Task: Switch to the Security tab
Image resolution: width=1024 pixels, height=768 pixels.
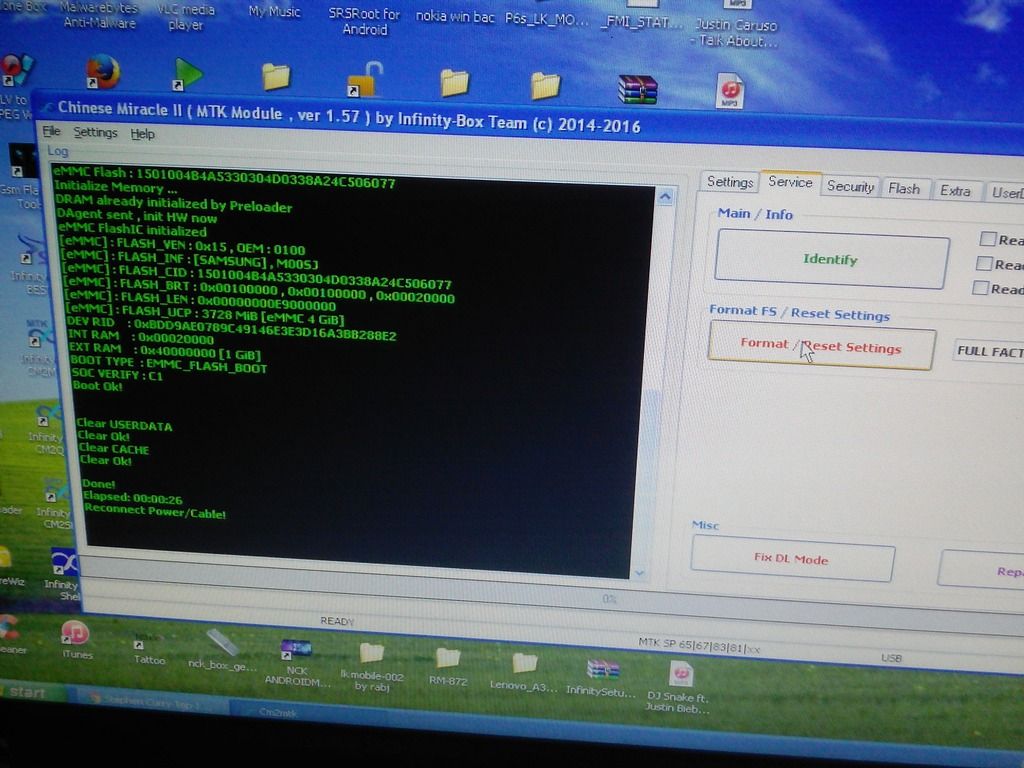Action: coord(850,187)
